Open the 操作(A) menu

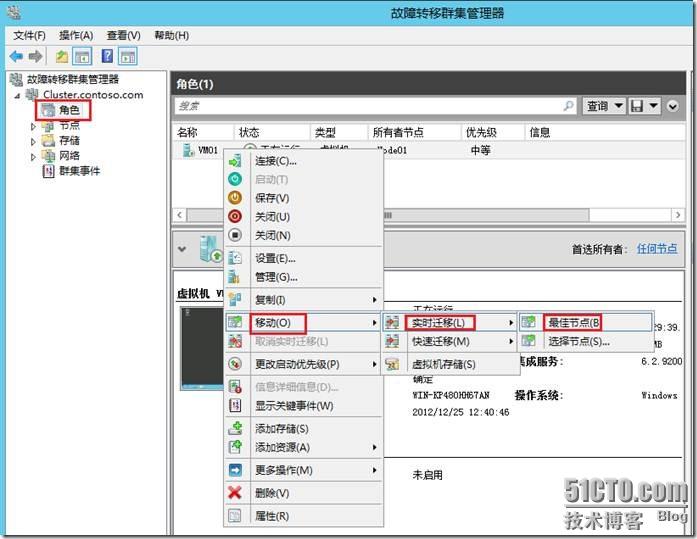click(x=76, y=35)
